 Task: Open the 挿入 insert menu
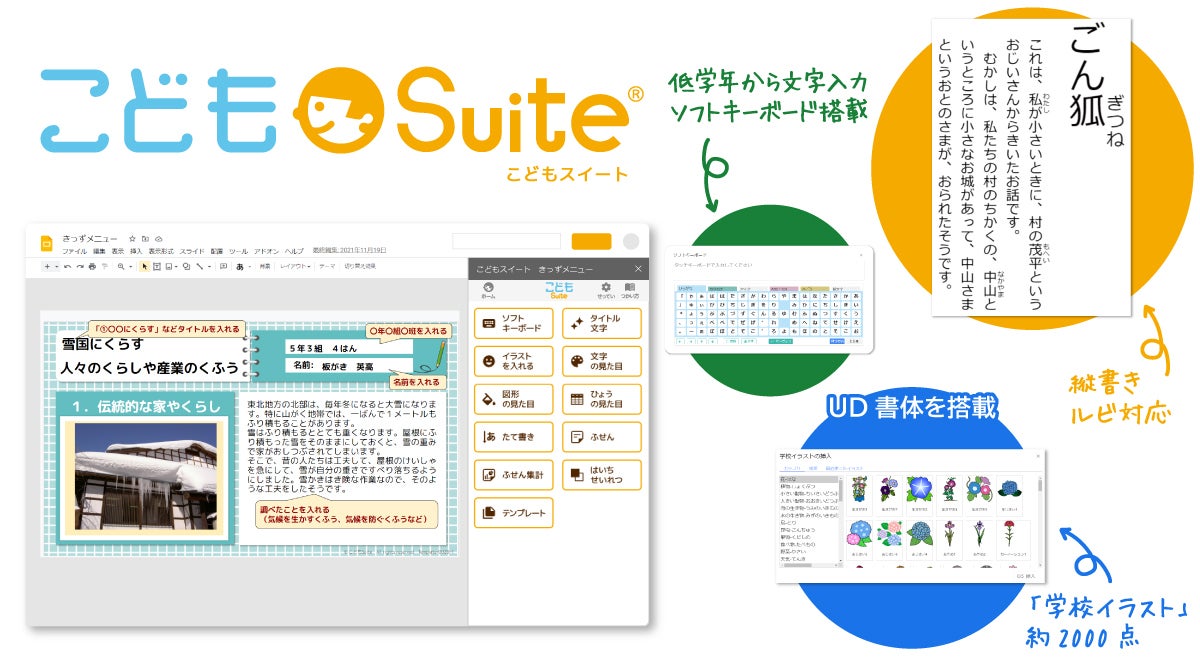click(x=135, y=251)
